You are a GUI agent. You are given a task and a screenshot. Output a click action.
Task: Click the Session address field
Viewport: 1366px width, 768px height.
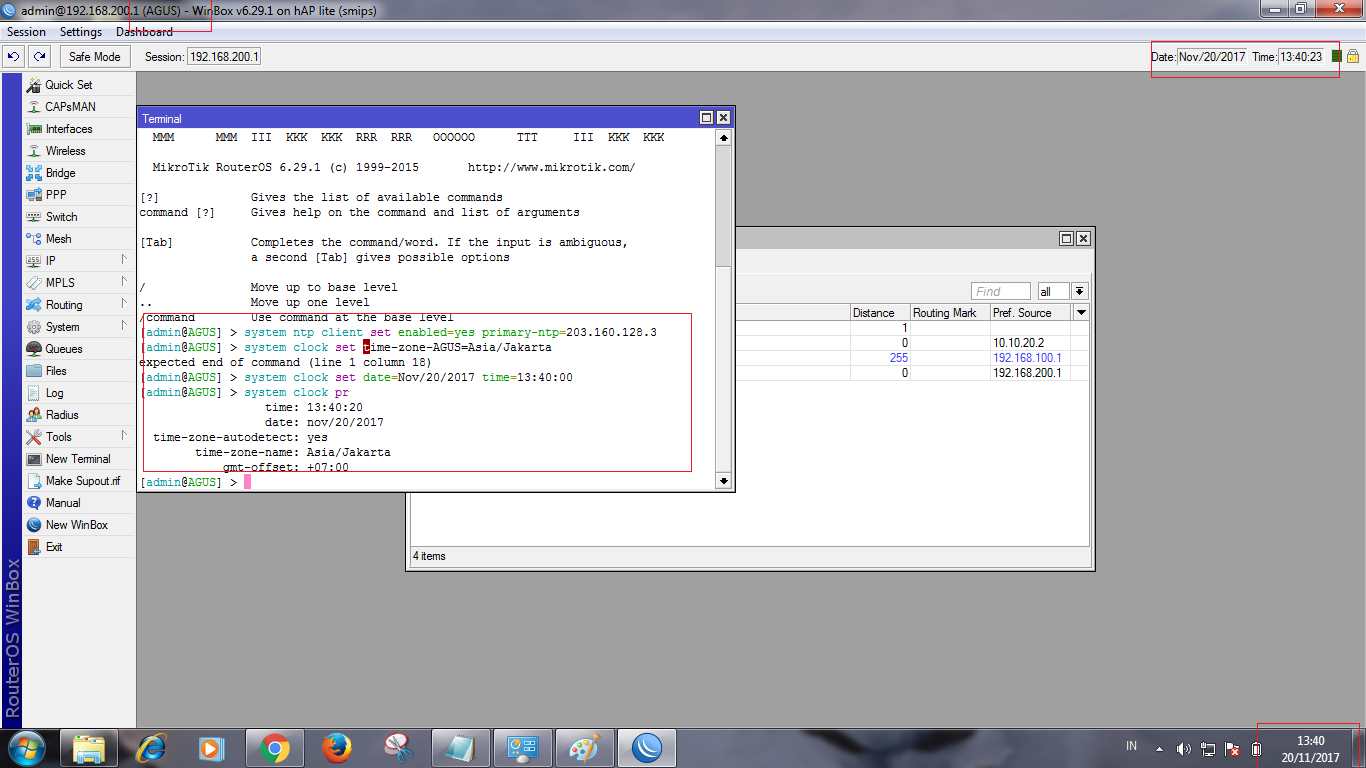[x=224, y=57]
